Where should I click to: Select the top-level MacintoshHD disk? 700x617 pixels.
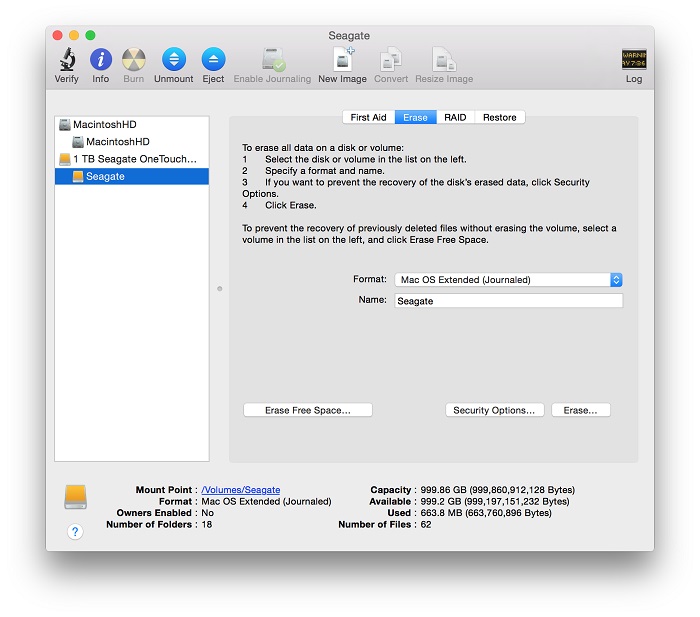(x=132, y=125)
